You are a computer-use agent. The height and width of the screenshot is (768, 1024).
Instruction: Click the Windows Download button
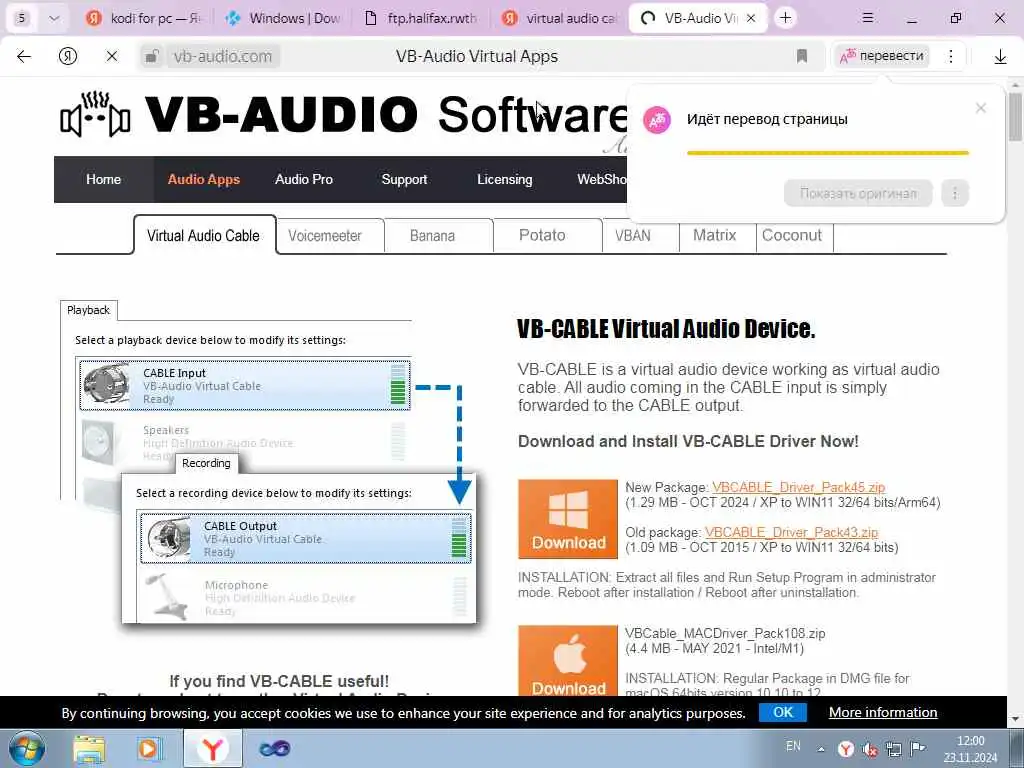click(568, 519)
